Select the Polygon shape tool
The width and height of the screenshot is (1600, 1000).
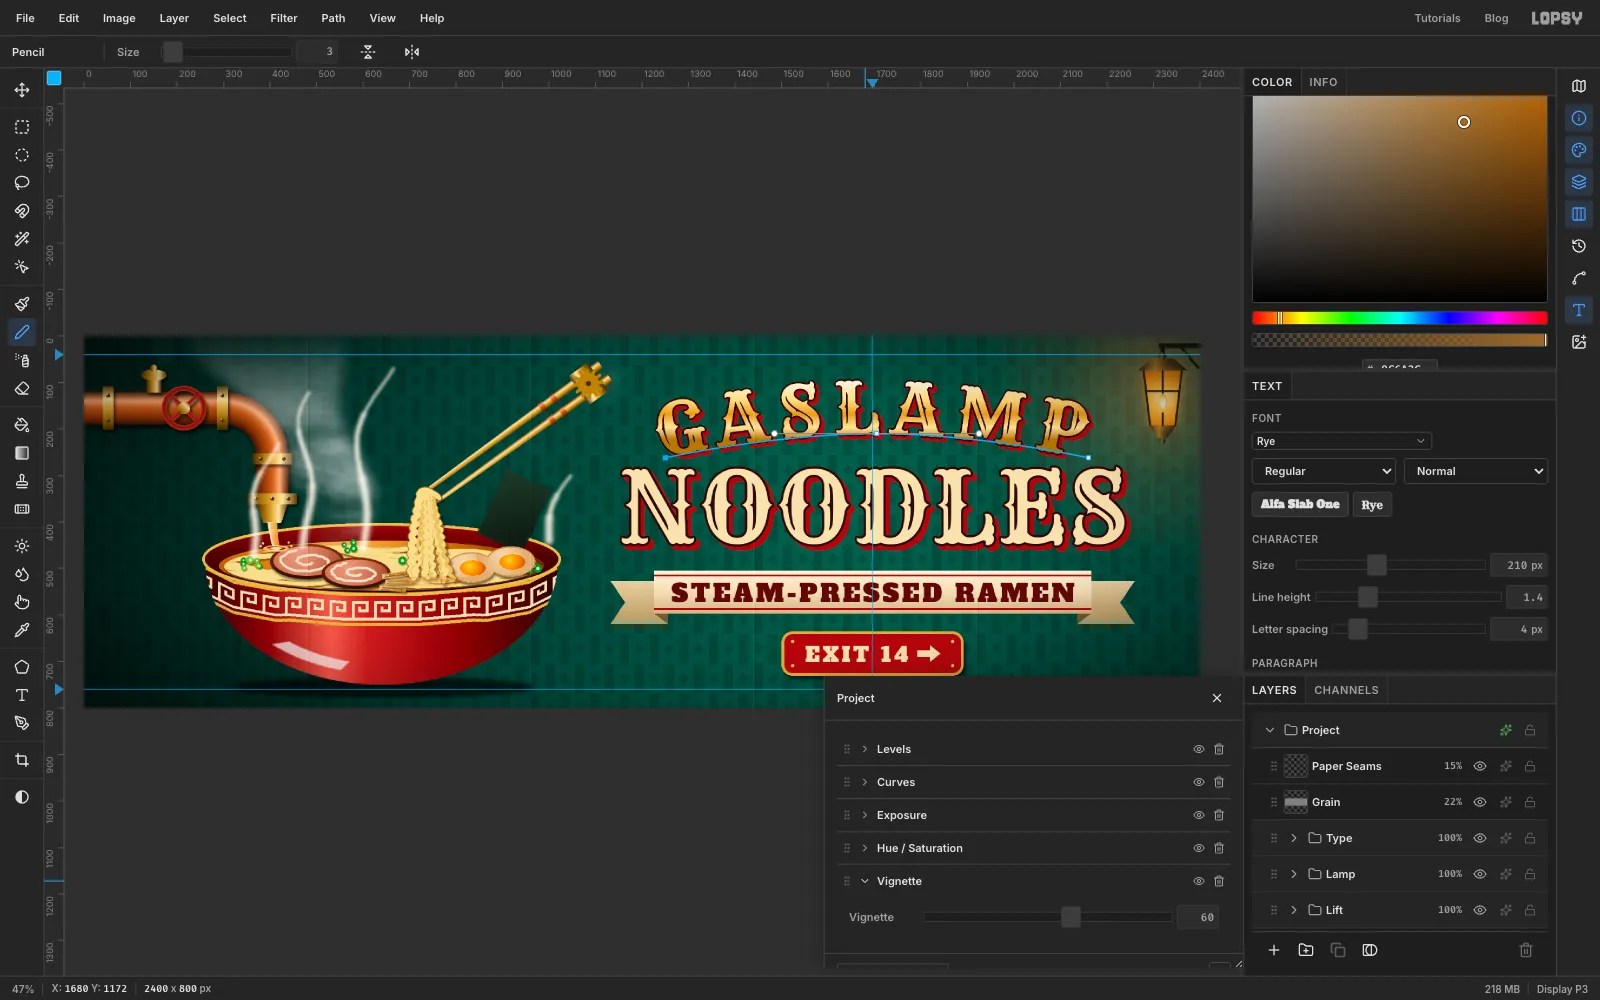22,667
